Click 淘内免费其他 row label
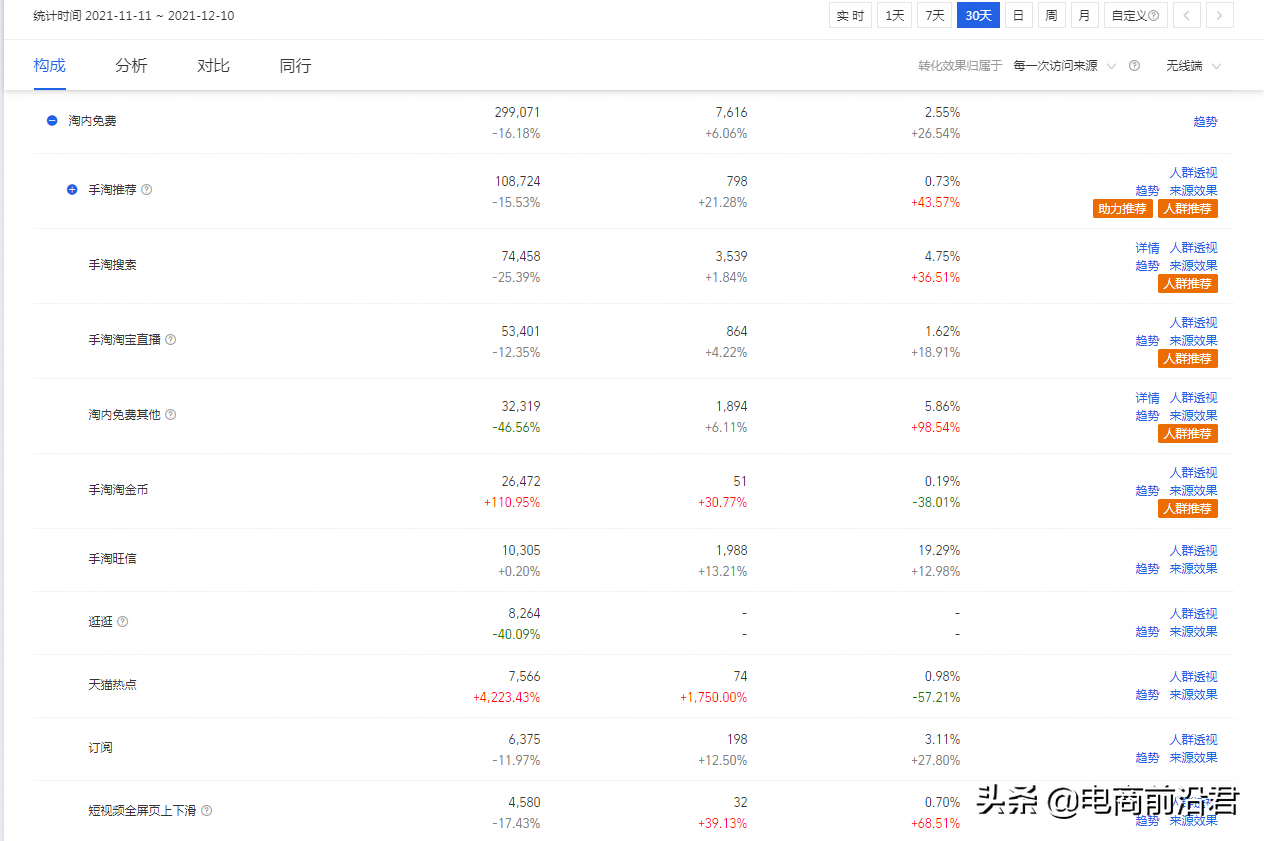This screenshot has height=841, width=1264. 124,415
